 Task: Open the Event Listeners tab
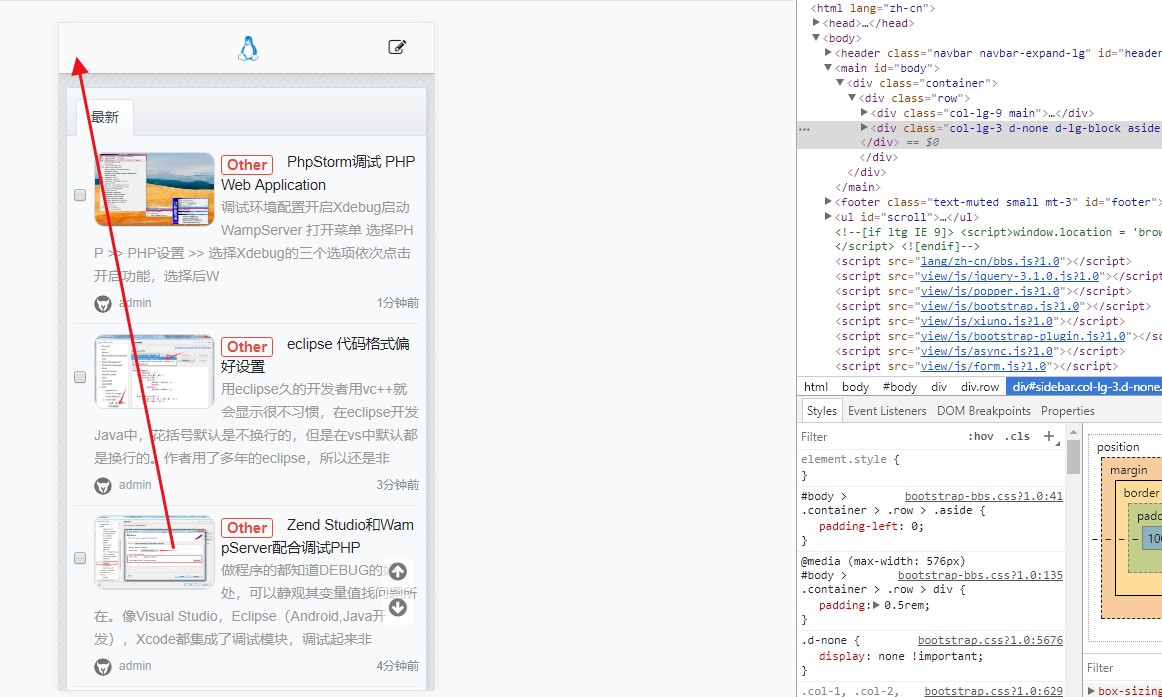tap(887, 410)
